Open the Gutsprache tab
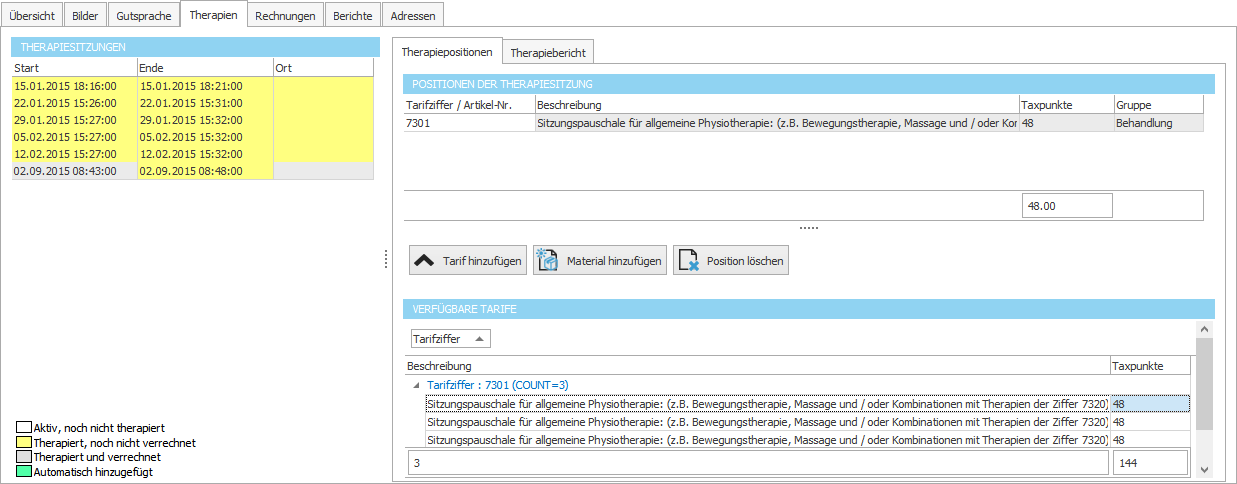 coord(143,16)
